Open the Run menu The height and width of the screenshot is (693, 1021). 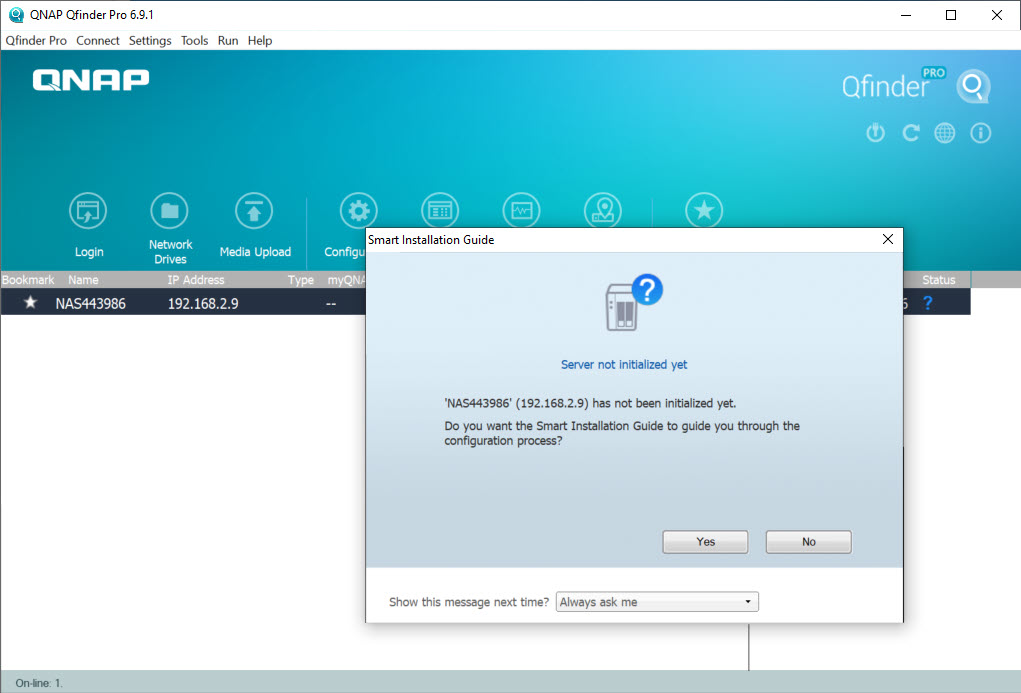(x=228, y=40)
